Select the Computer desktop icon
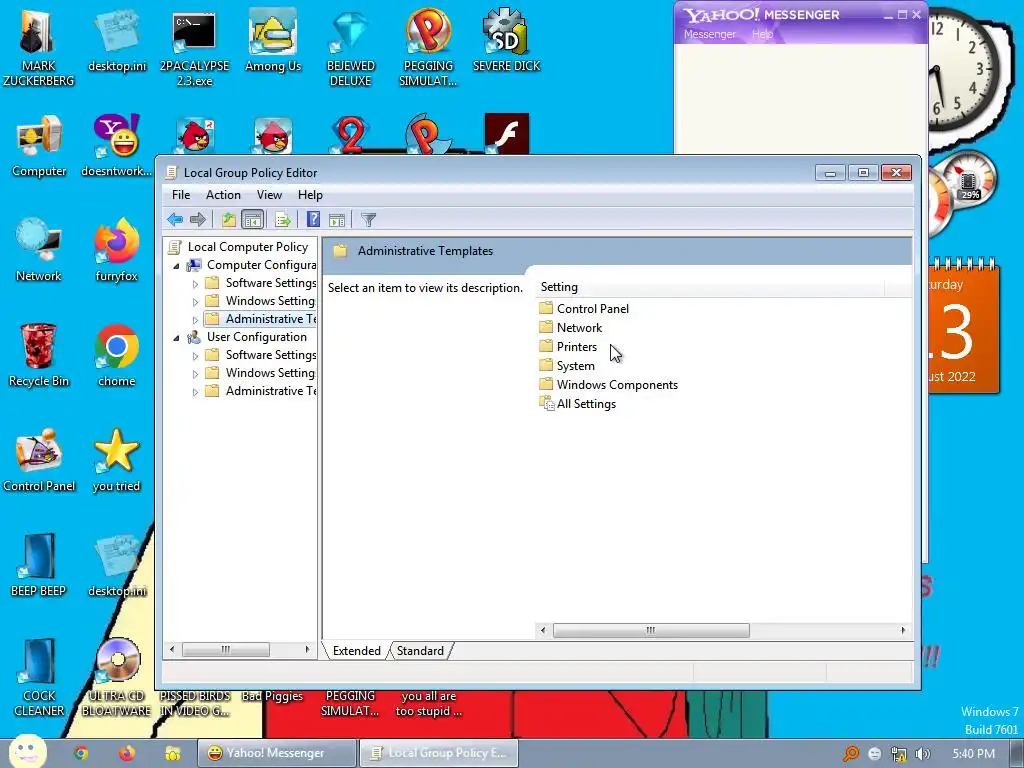This screenshot has width=1024, height=768. pos(39,146)
